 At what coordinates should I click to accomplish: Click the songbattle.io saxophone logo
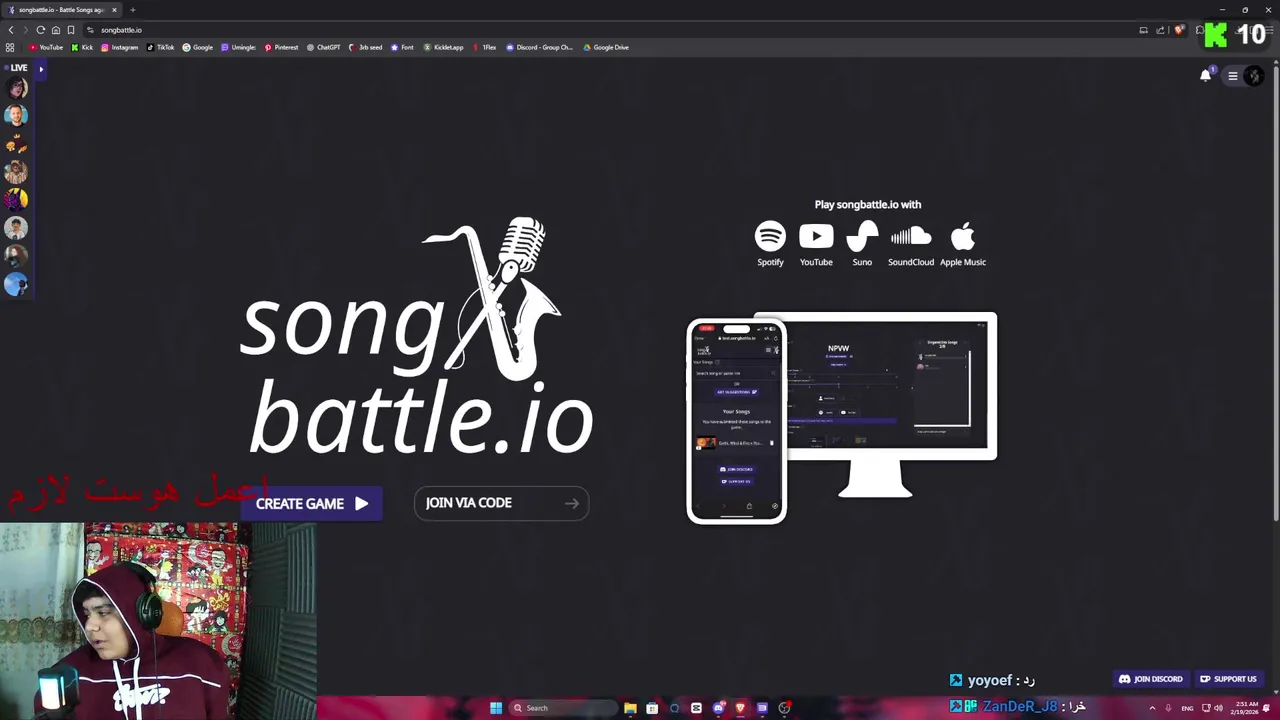(417, 336)
